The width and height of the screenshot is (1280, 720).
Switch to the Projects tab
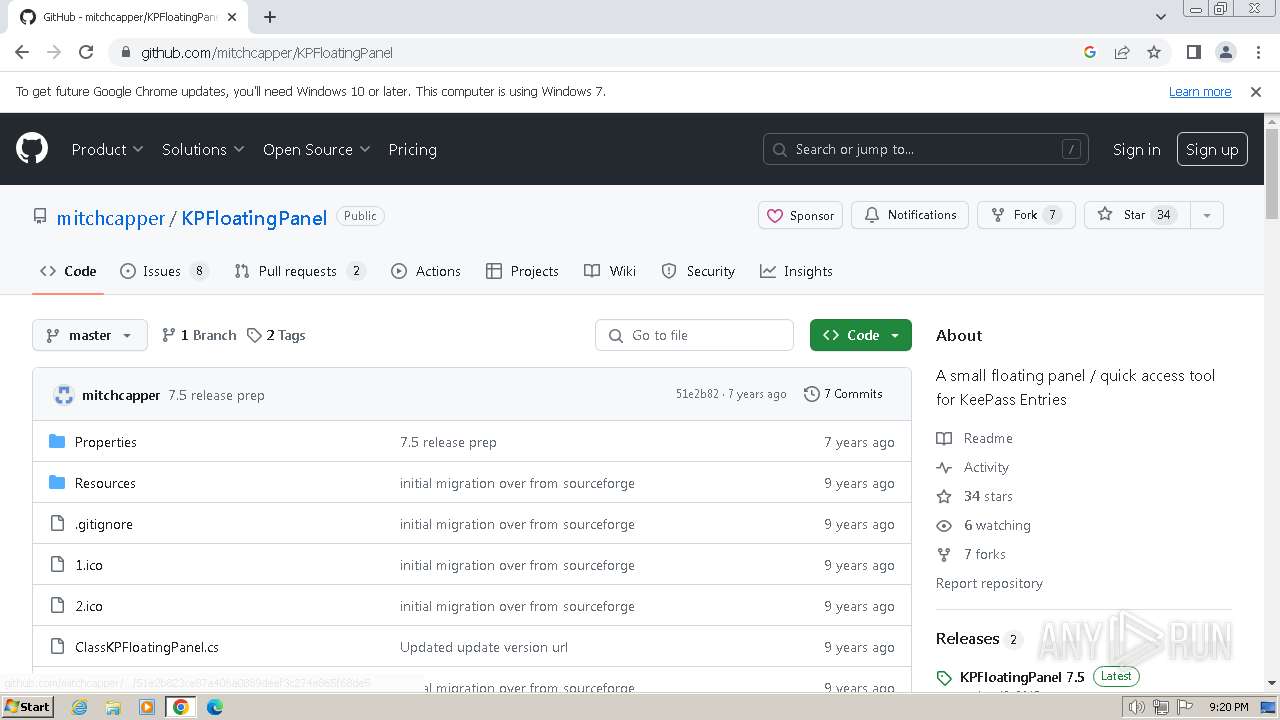click(522, 271)
